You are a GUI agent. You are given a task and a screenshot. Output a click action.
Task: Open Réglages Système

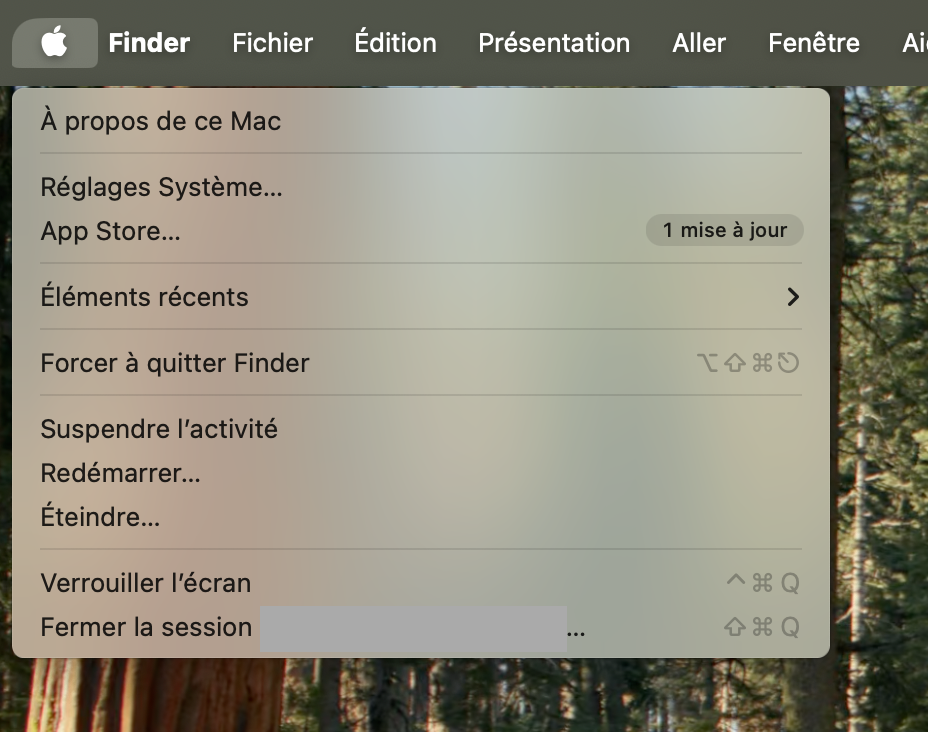161,187
